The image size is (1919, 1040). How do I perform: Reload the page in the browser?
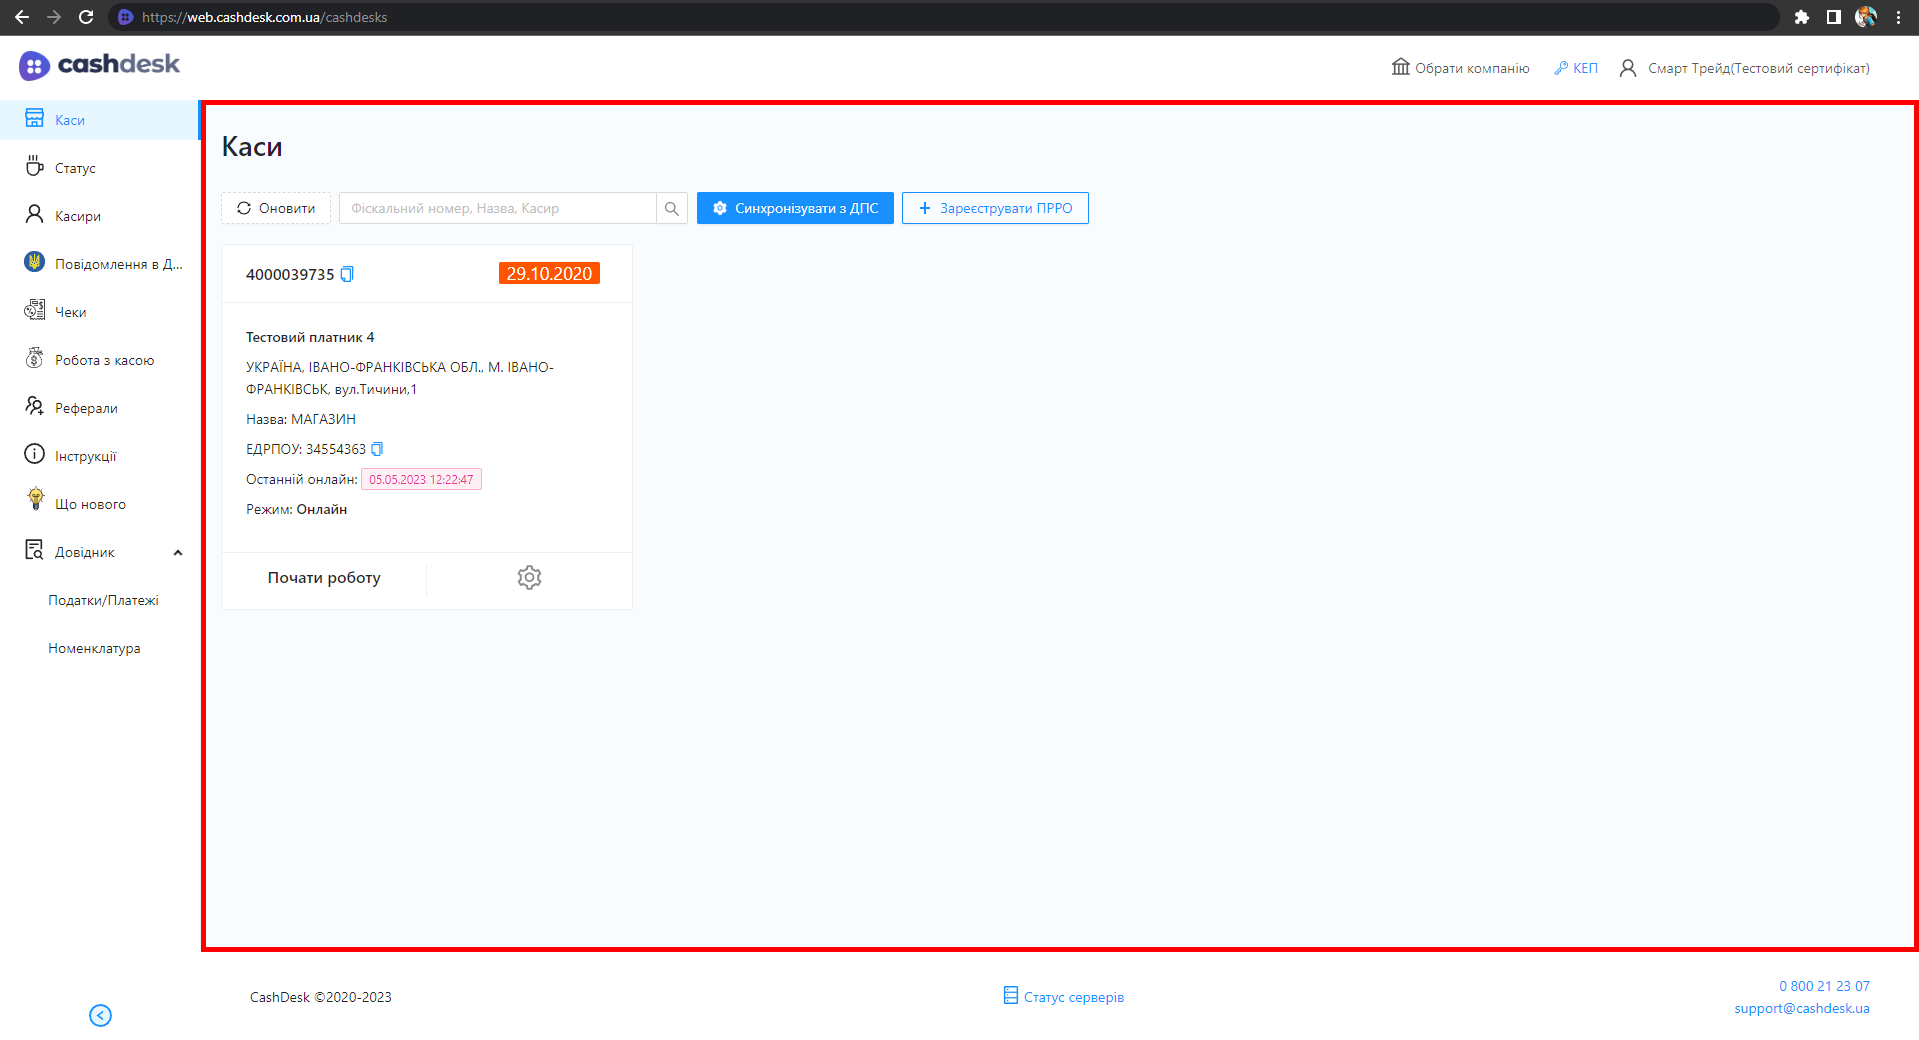pyautogui.click(x=86, y=17)
